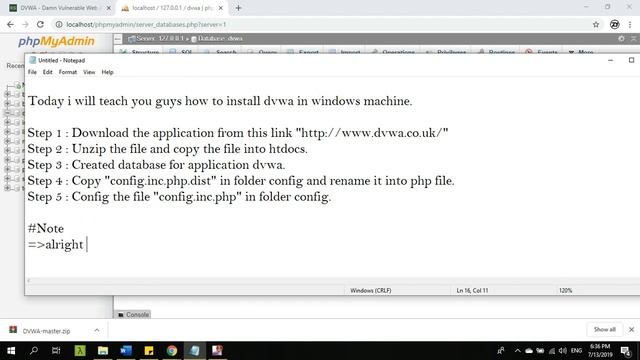Screen dimensions: 640x360
Task: Switch to Google Chrome on the taskbar
Action: pos(172,351)
